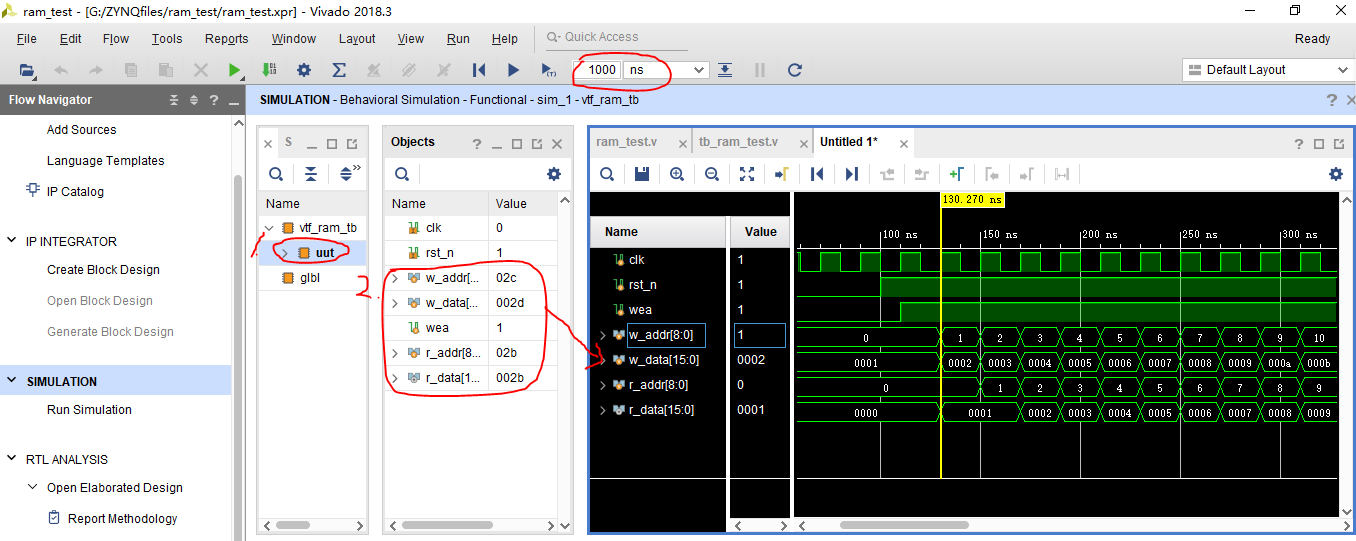
Task: Click the green Run Implementation arrow icon
Action: click(234, 70)
